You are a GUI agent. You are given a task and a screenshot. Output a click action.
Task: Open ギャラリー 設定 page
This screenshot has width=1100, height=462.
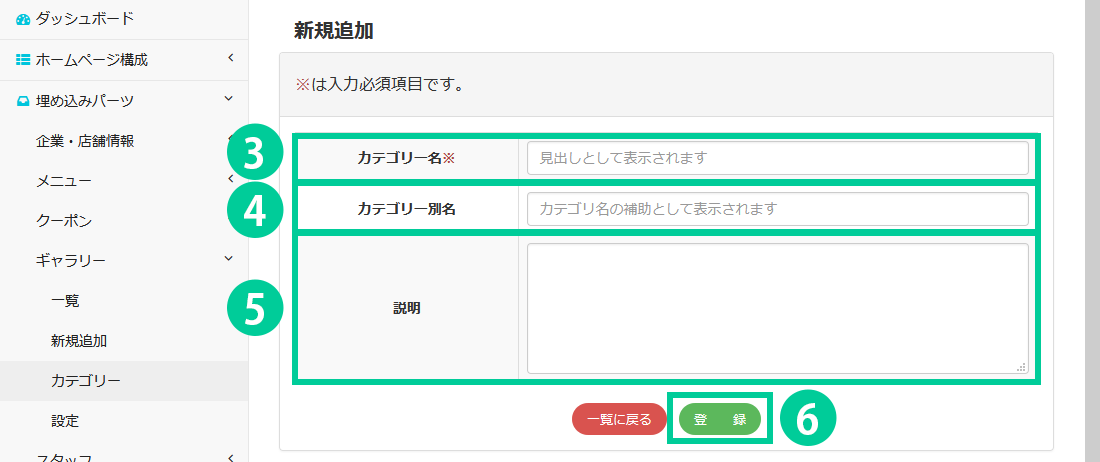click(65, 421)
